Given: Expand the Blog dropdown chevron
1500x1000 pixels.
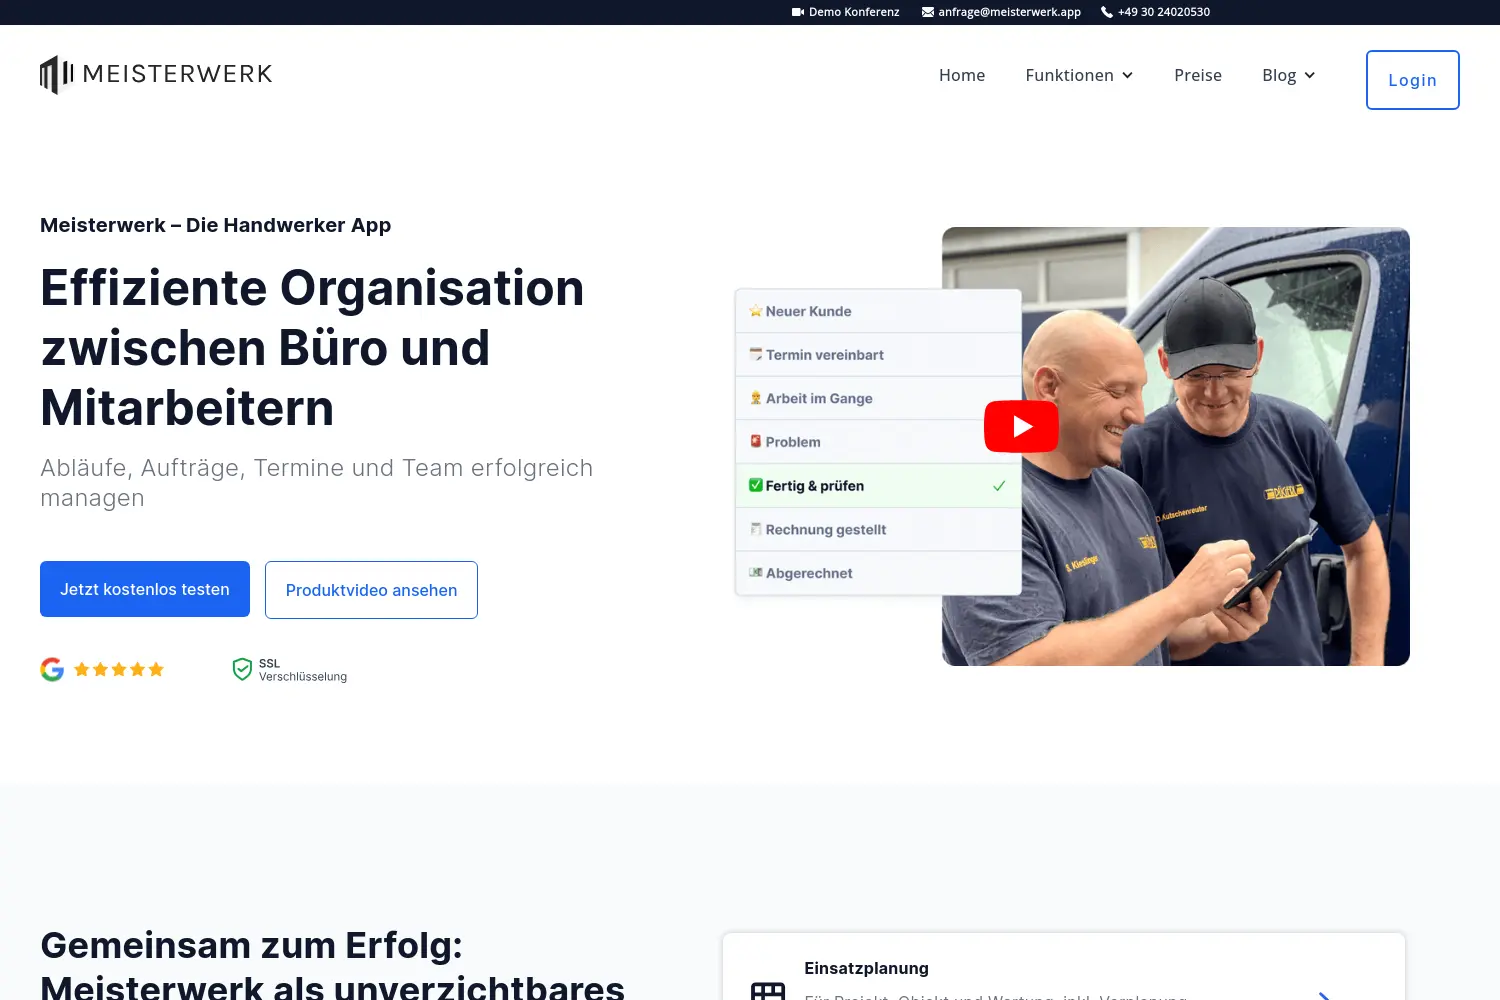Looking at the screenshot, I should click(1309, 75).
